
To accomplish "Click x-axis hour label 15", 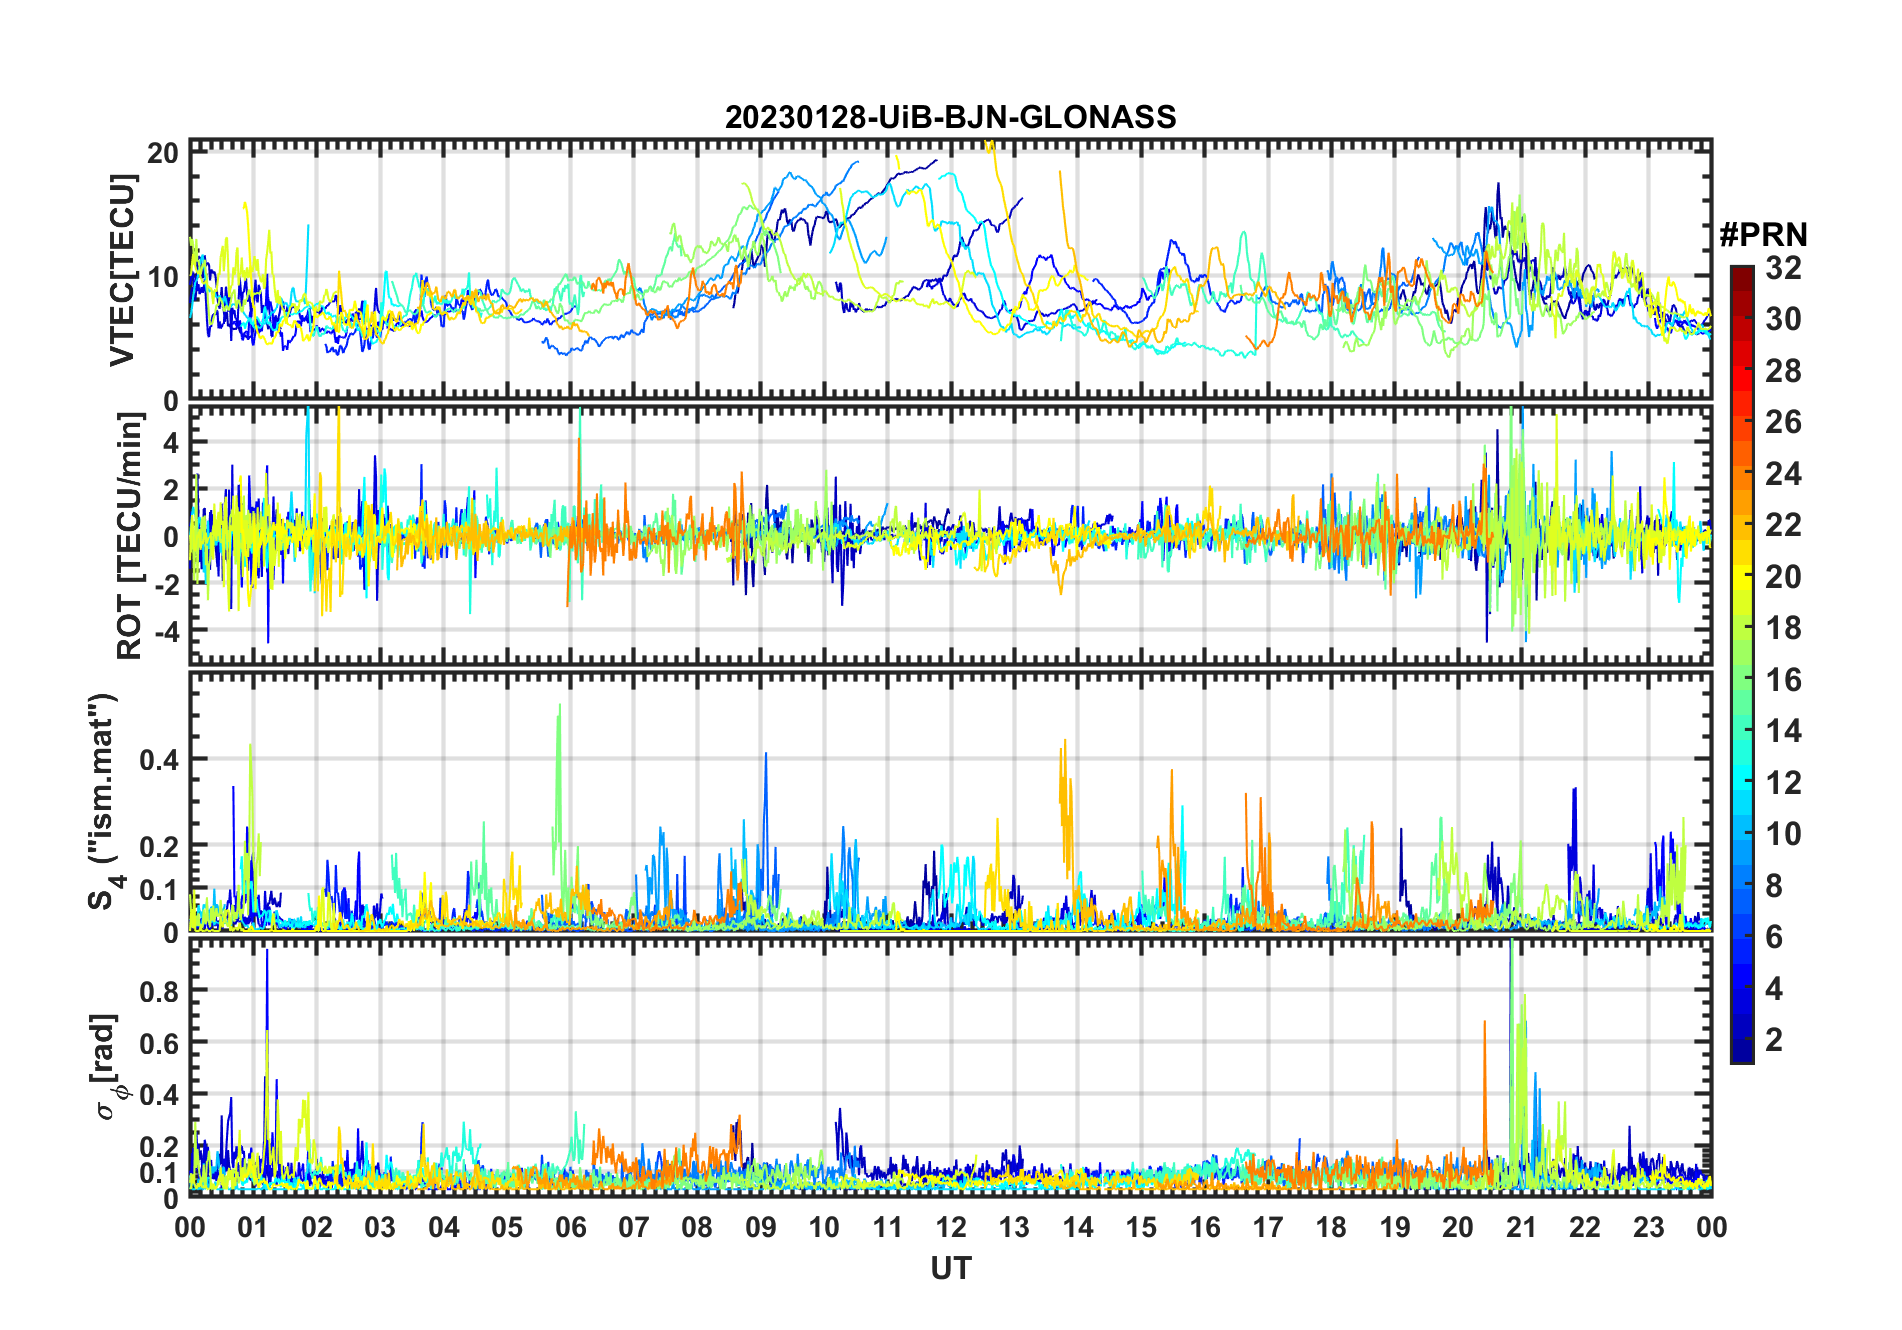I will pos(1141,1227).
